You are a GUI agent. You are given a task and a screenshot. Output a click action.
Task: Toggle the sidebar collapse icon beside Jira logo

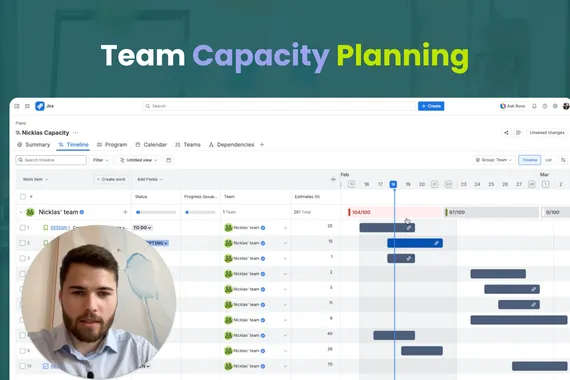point(17,106)
